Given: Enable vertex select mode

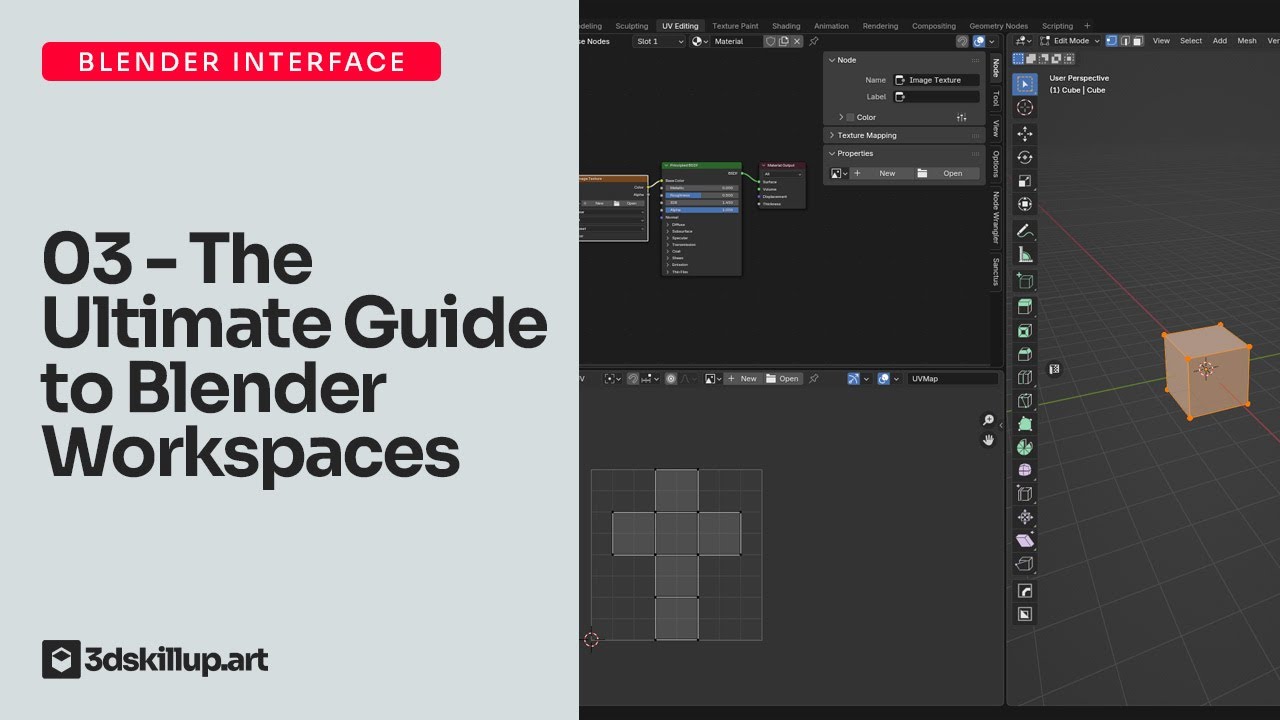Looking at the screenshot, I should [x=1111, y=41].
